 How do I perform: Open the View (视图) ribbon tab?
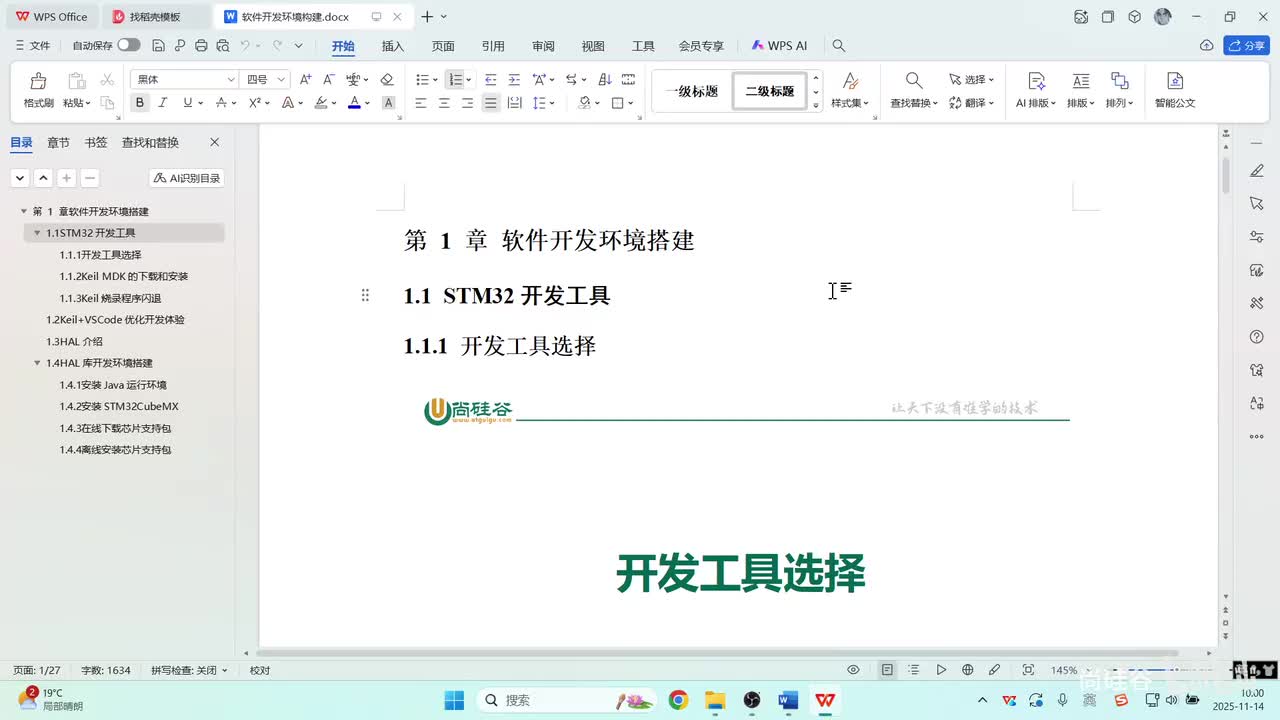pyautogui.click(x=593, y=46)
